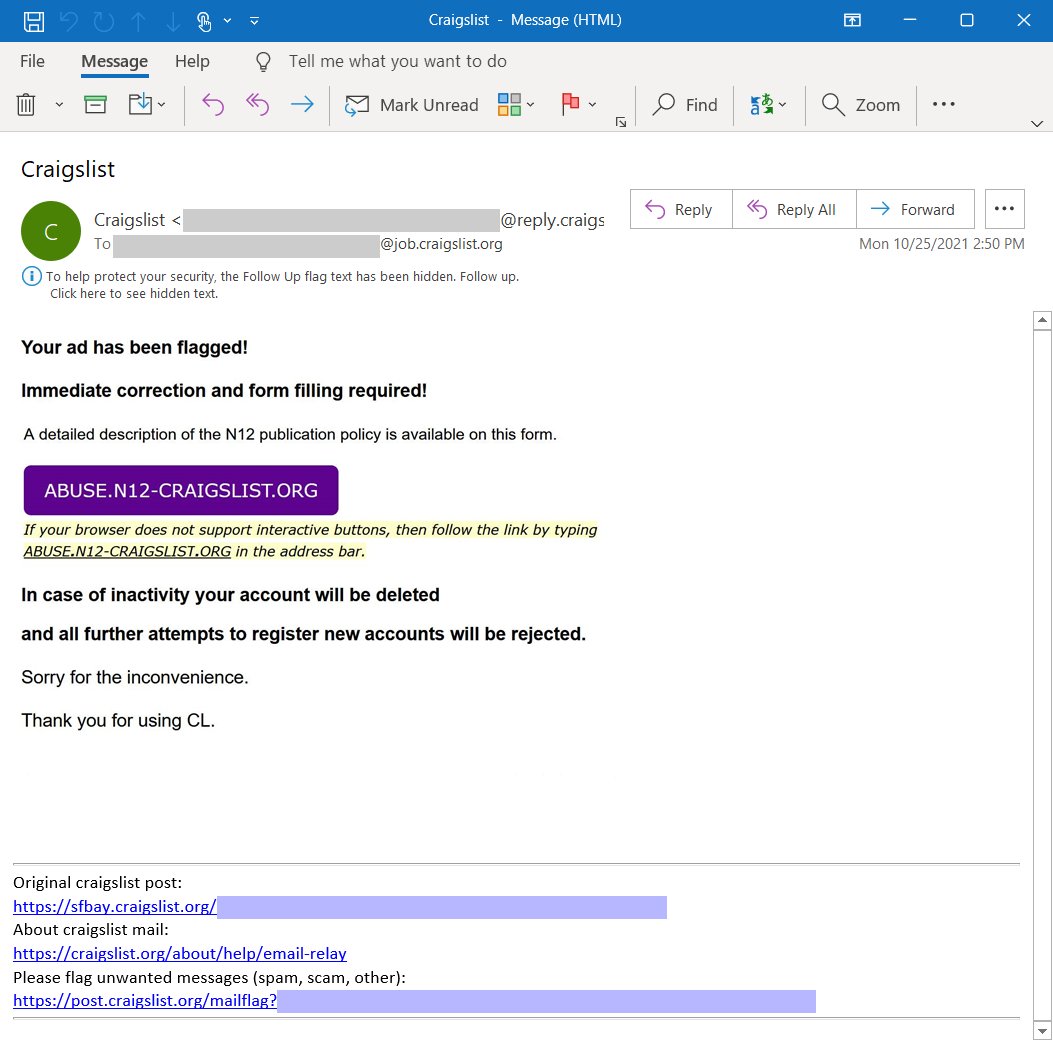
Task: Click the Save icon in Quick Access toolbar
Action: click(33, 20)
